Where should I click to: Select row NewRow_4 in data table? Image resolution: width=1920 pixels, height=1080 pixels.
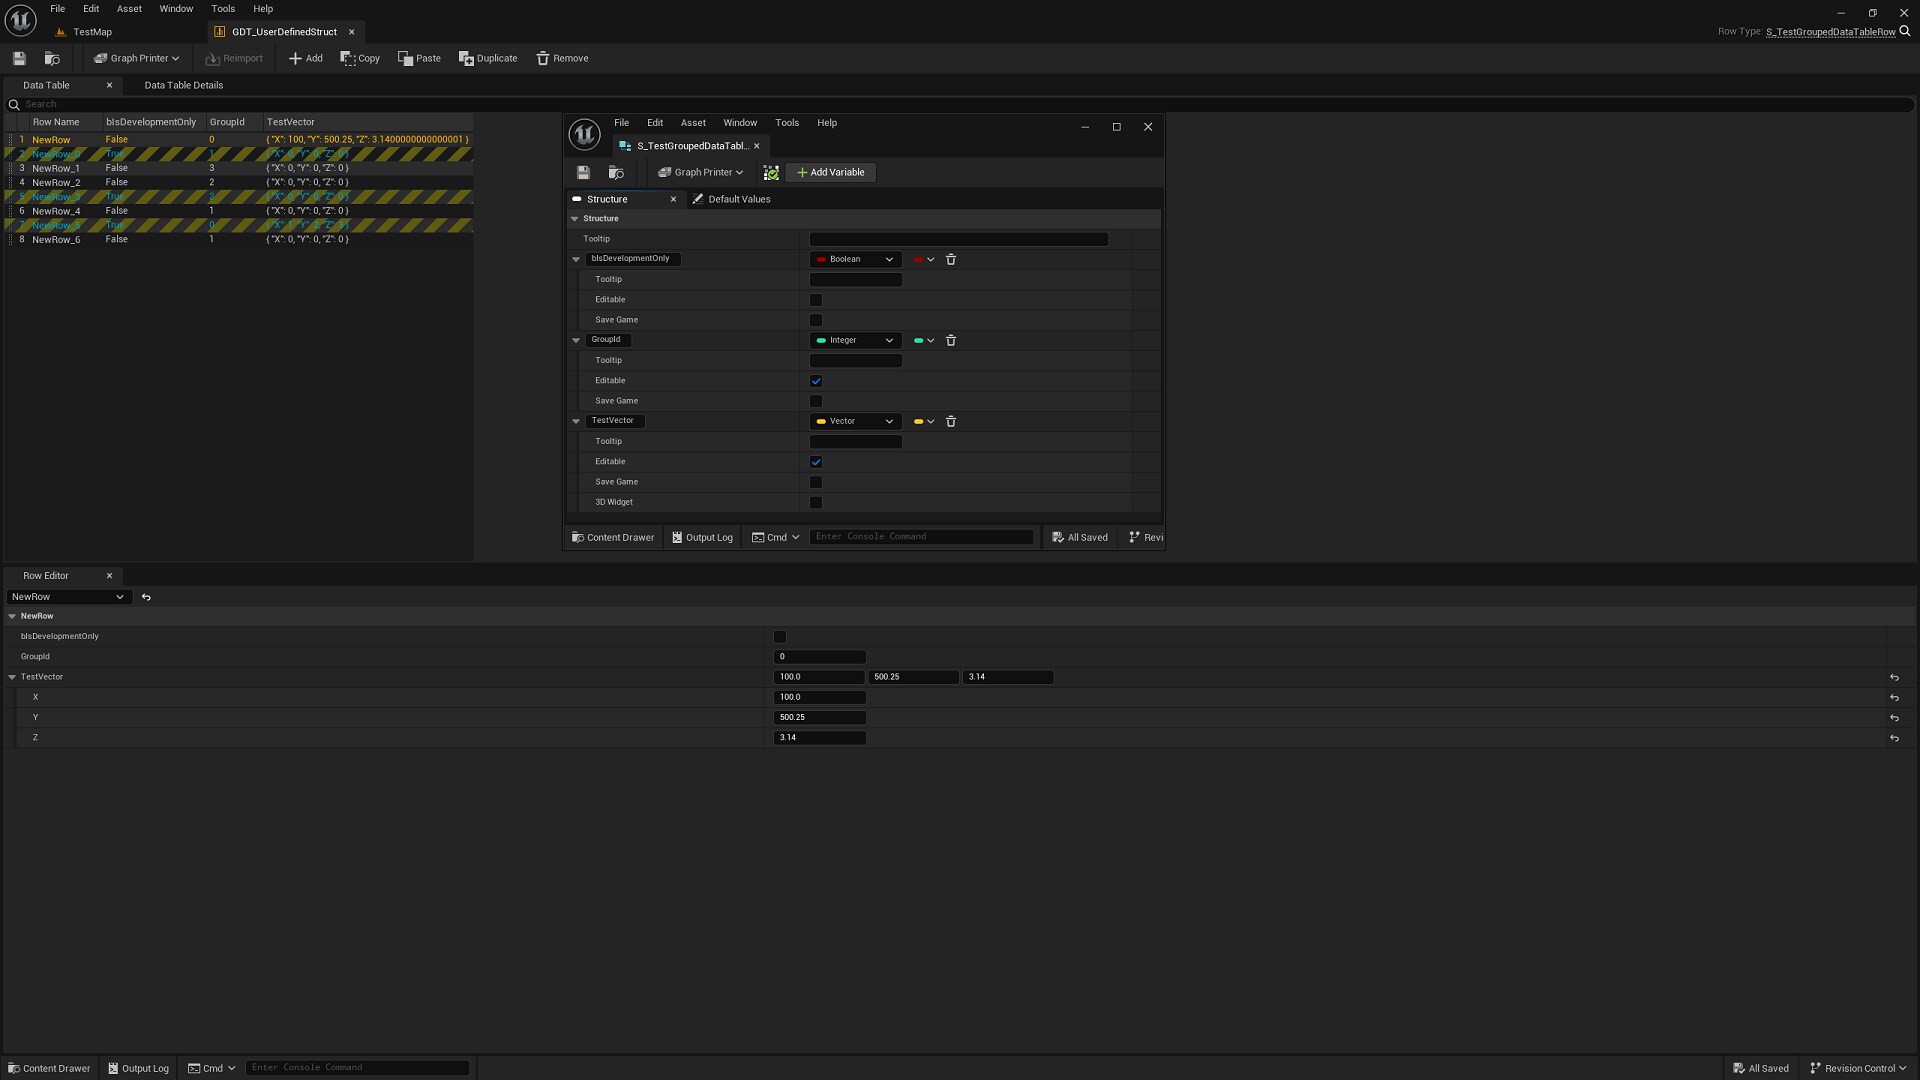tap(239, 211)
